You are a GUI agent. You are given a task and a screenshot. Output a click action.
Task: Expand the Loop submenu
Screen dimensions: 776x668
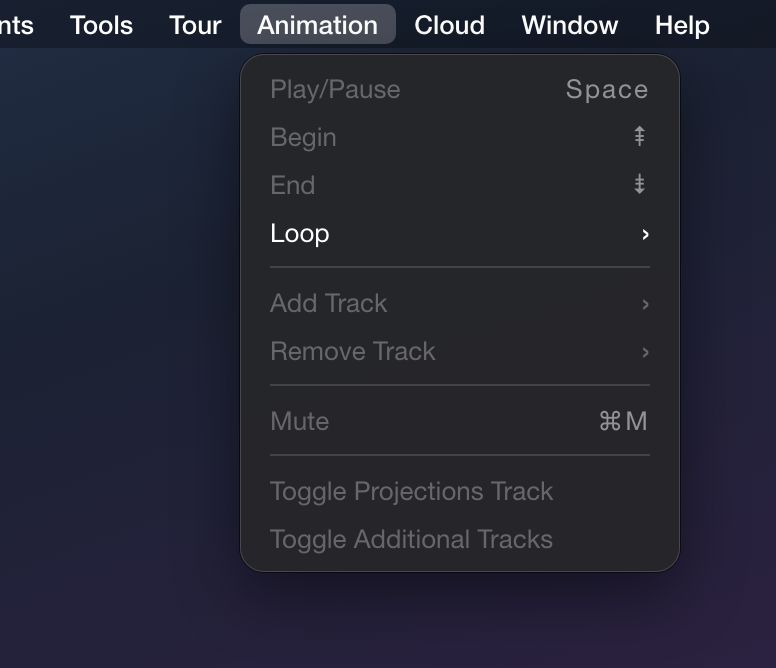460,233
